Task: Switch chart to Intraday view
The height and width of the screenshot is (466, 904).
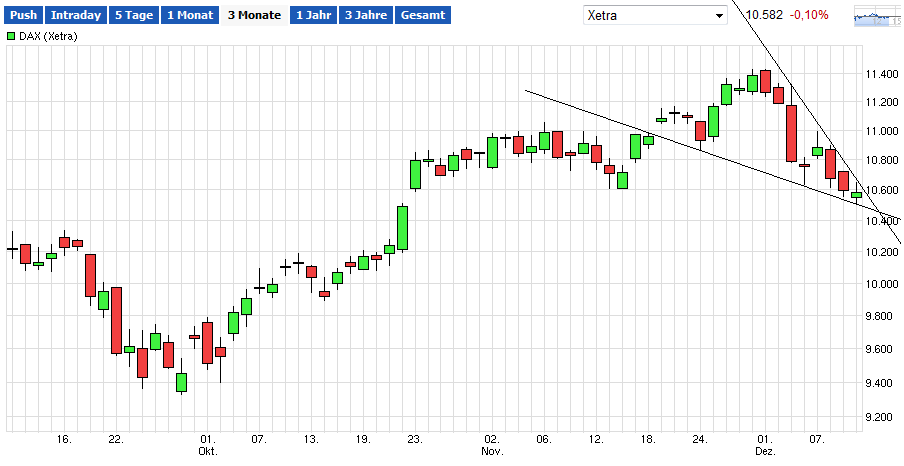Action: [76, 15]
